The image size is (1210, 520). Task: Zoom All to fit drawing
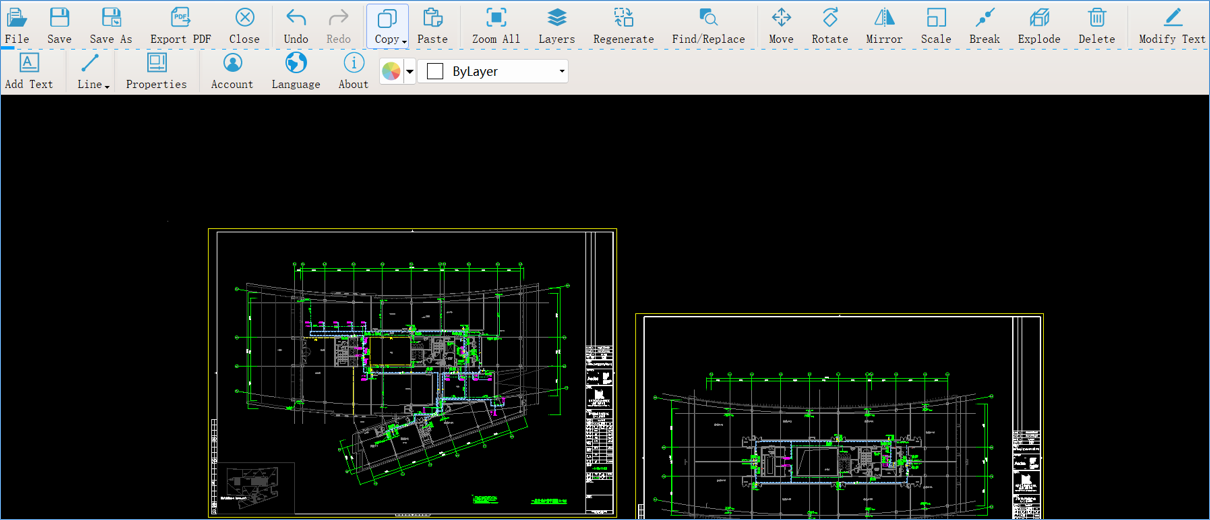click(496, 26)
